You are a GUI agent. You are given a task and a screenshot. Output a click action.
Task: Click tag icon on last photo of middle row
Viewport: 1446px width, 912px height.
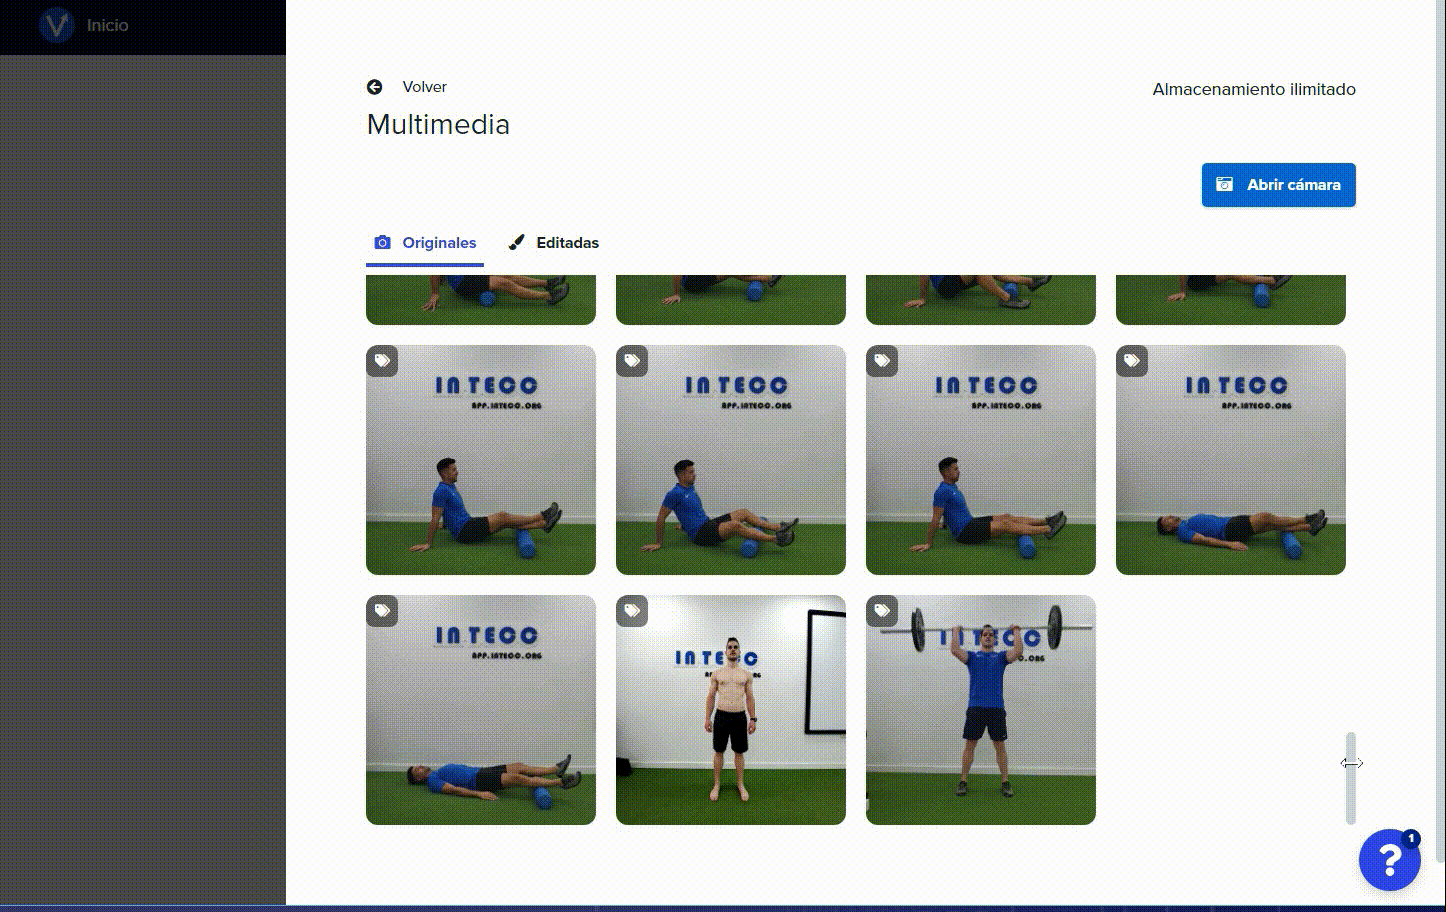coord(1132,361)
